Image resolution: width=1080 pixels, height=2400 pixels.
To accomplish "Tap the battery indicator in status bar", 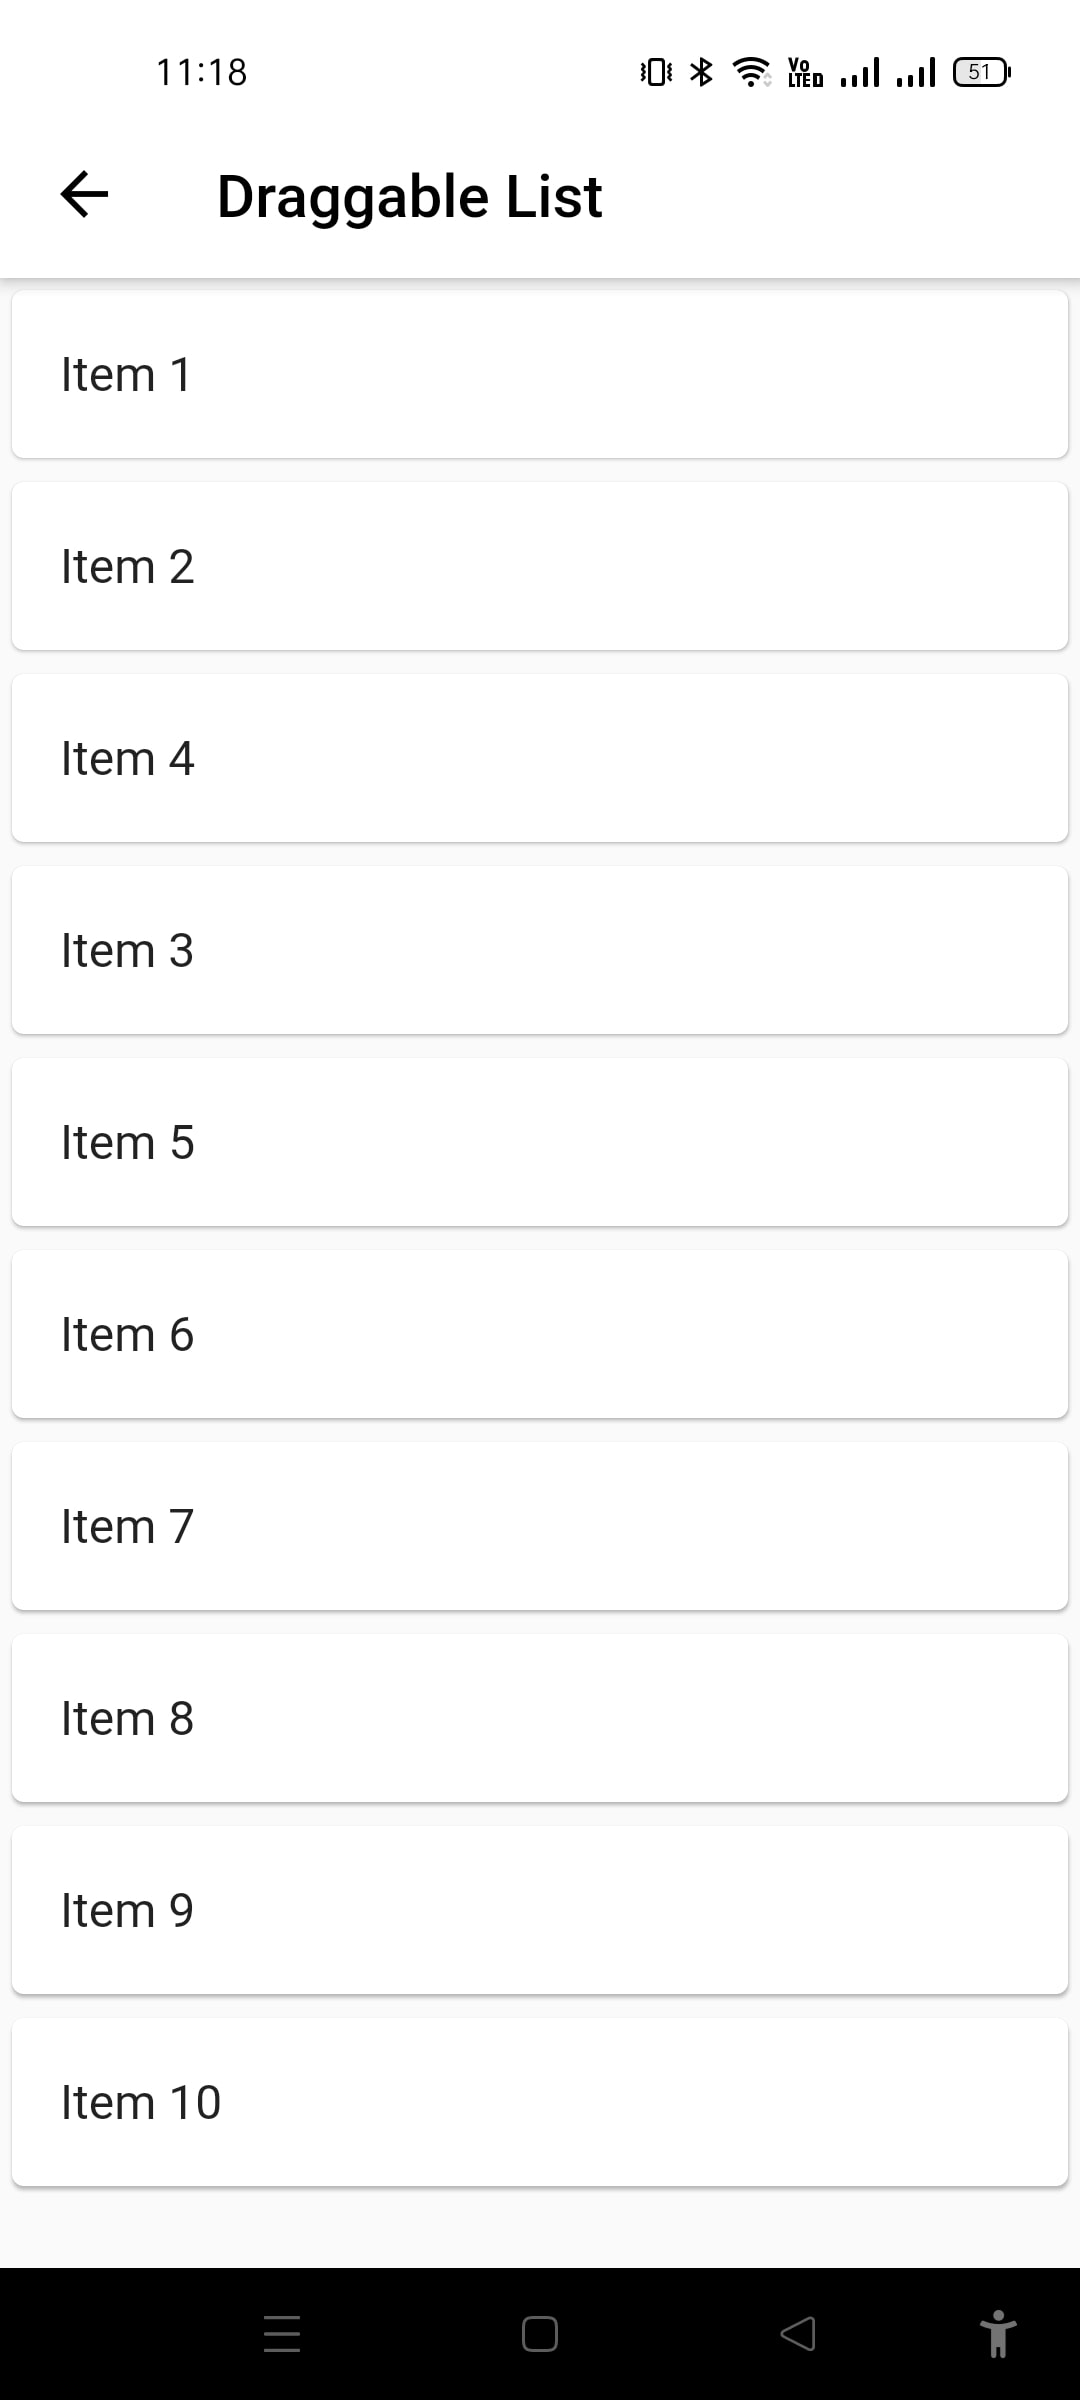I will coord(982,72).
